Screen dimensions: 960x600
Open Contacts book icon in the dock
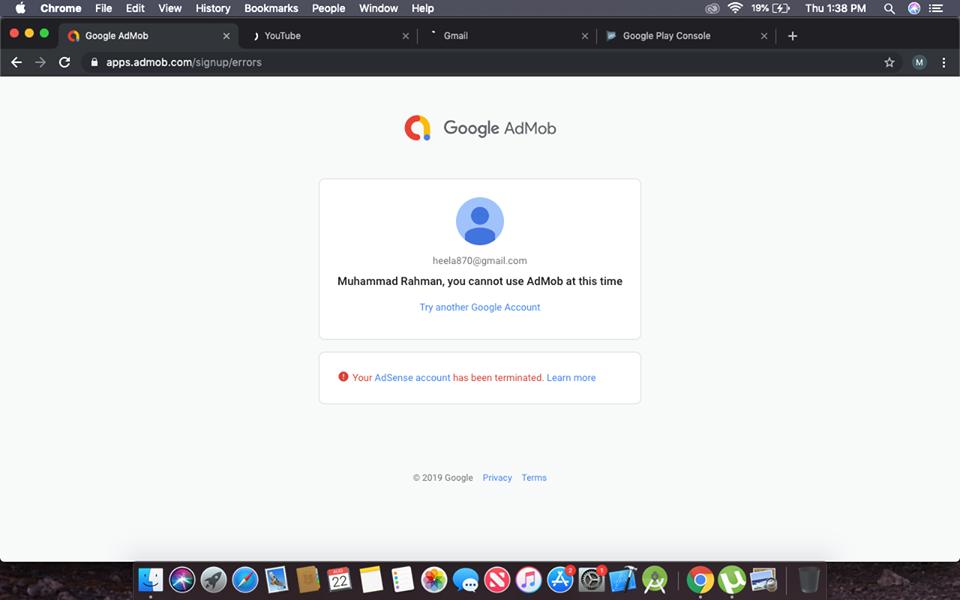[x=308, y=579]
